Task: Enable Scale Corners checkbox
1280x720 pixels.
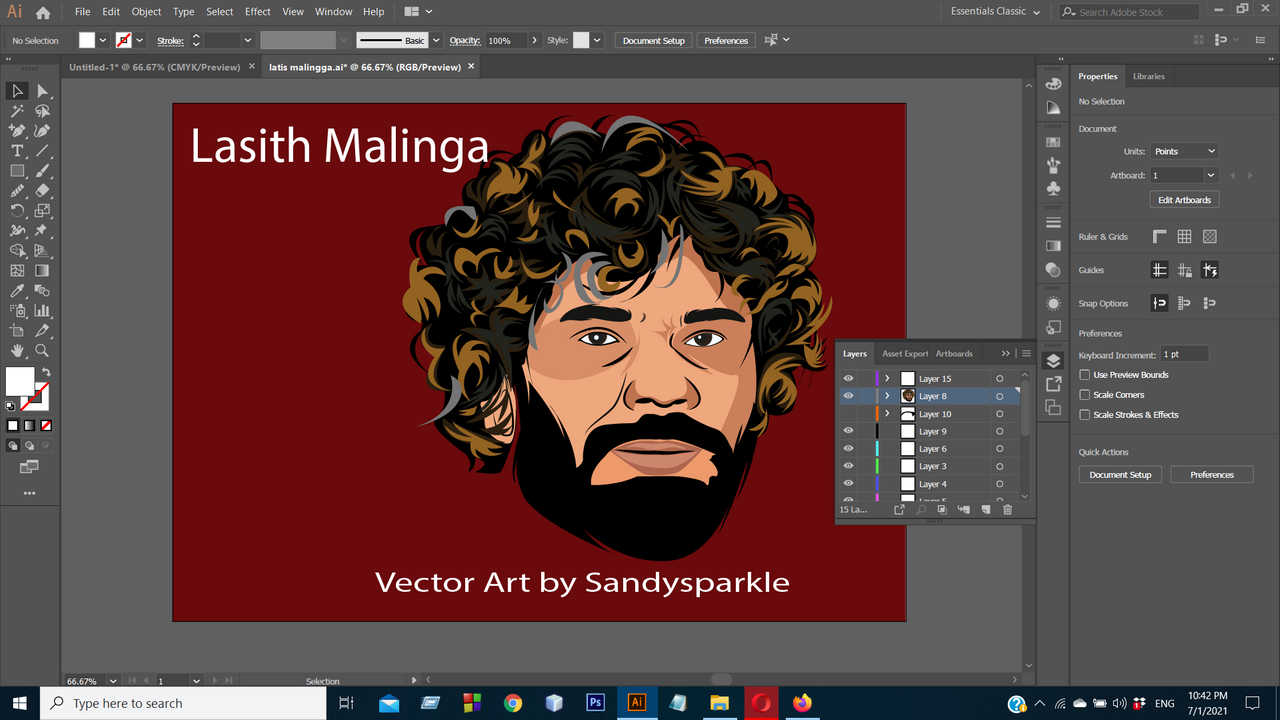Action: pos(1085,395)
